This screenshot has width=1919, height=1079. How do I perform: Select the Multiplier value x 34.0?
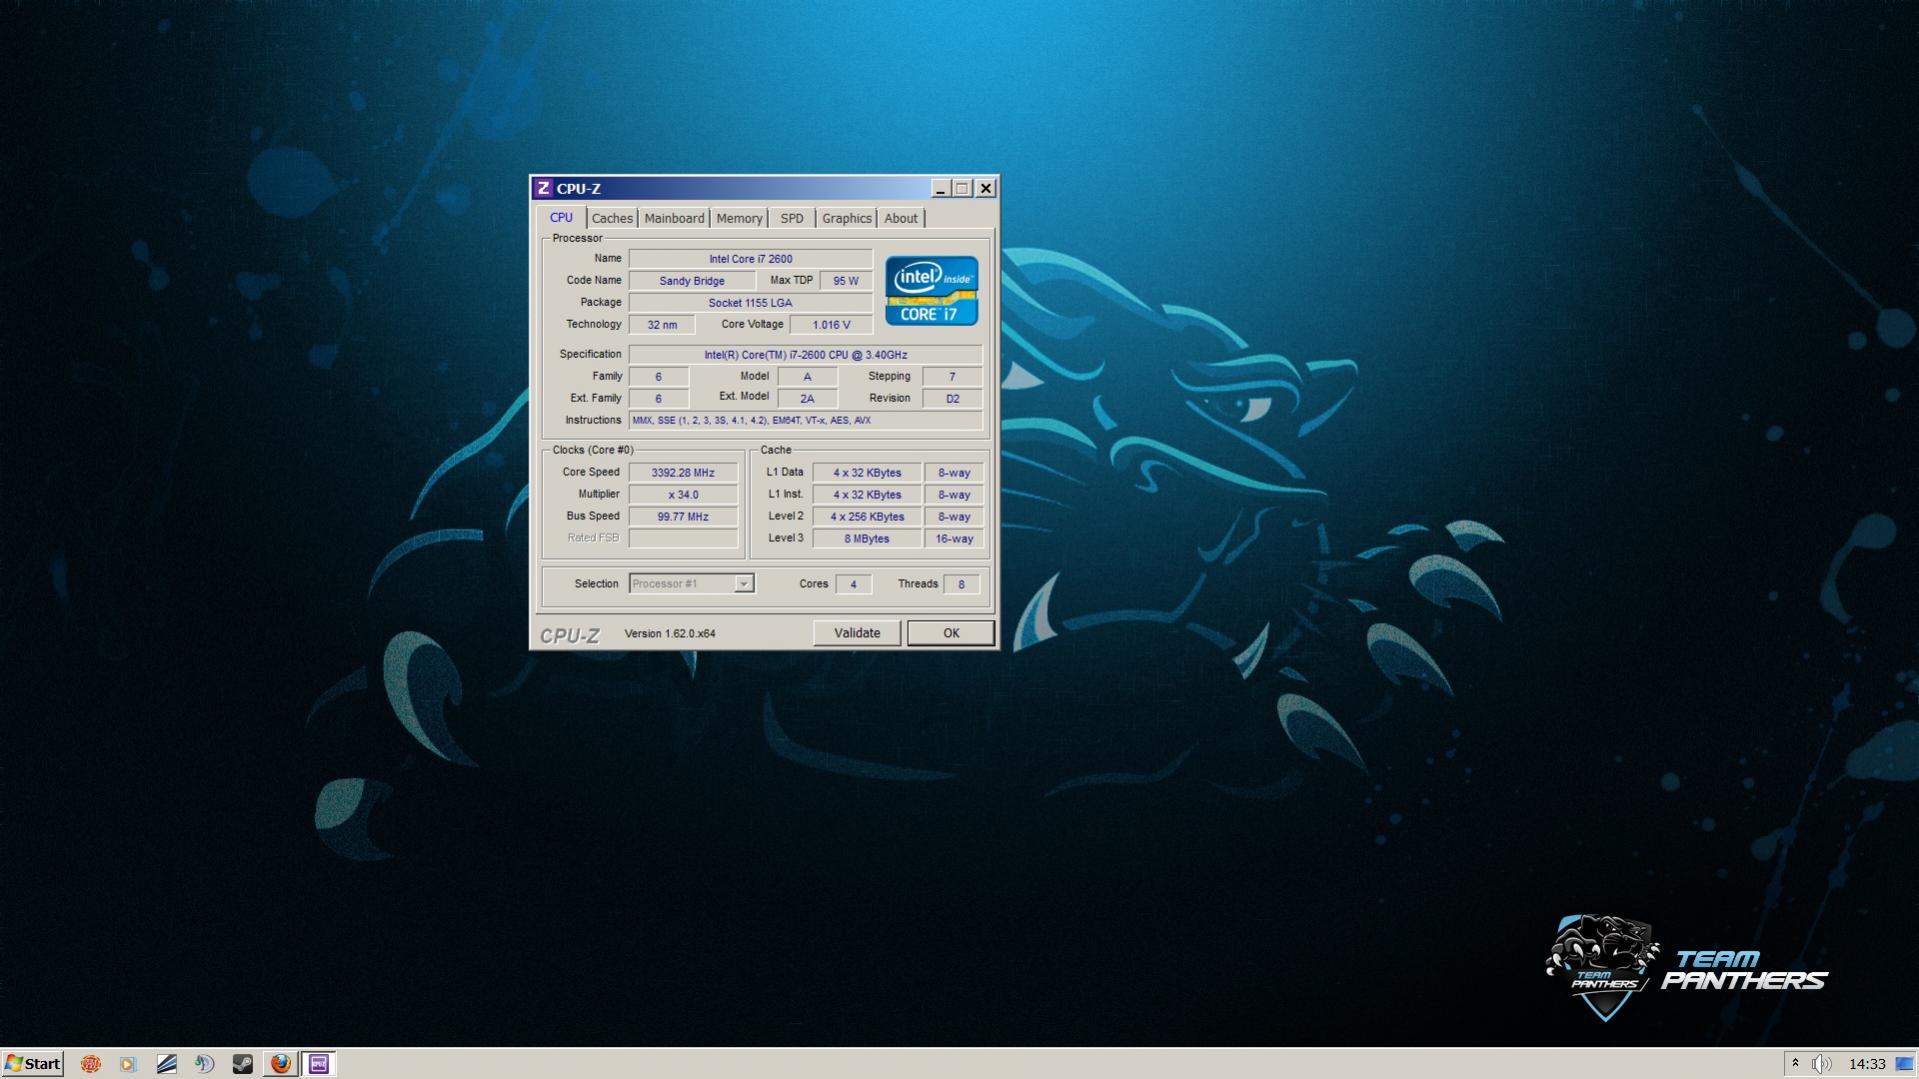(683, 495)
